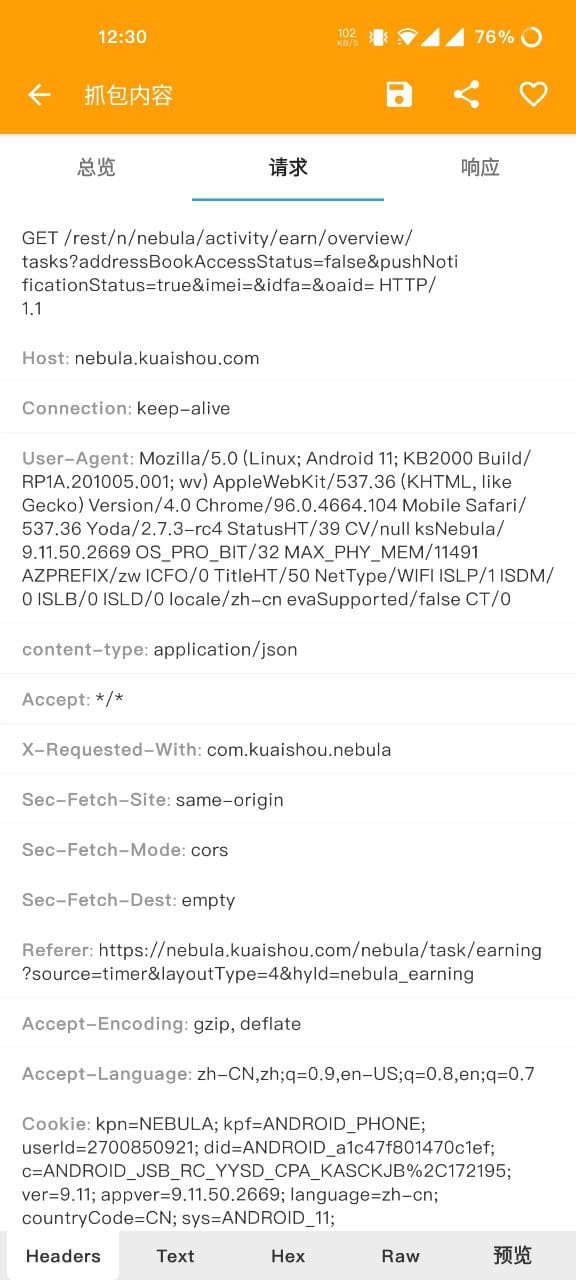The image size is (576, 1280).
Task: Open the Raw view
Action: coord(400,1256)
